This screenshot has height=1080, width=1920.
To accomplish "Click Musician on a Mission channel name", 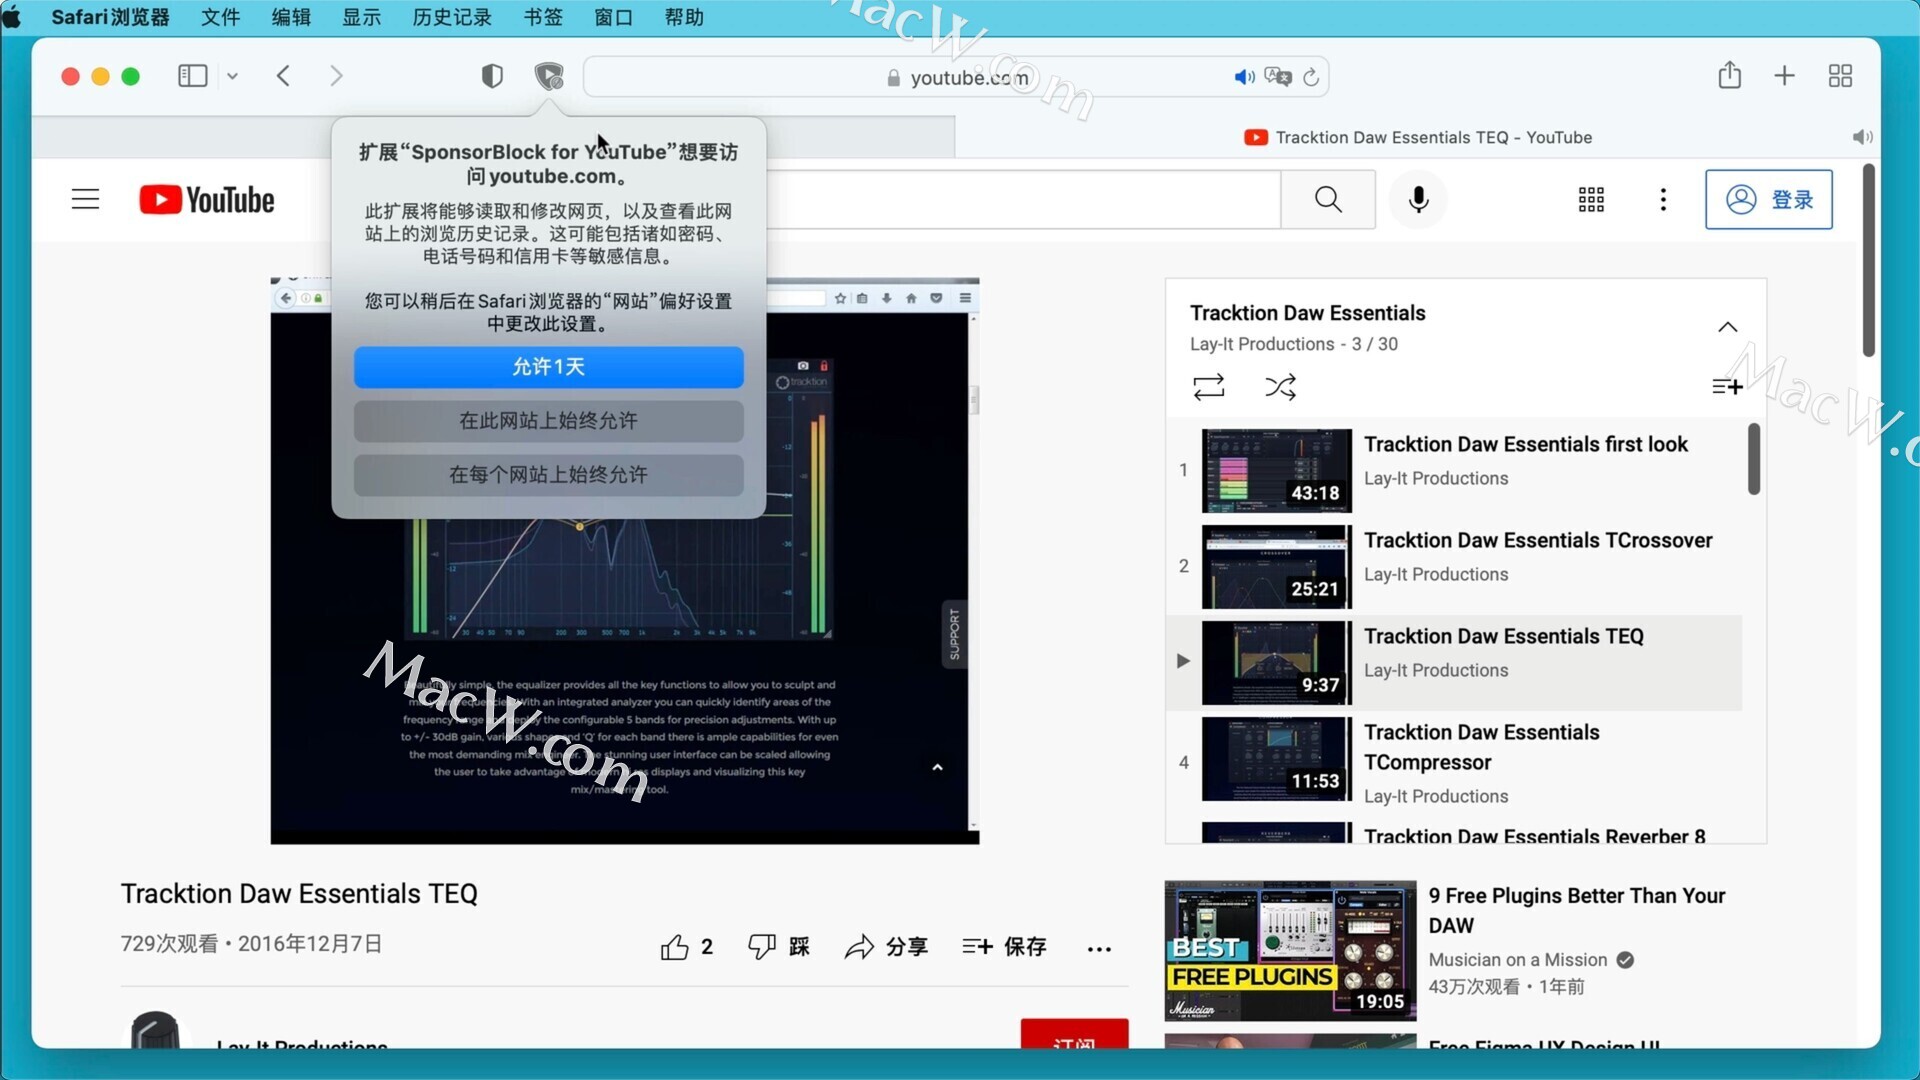I will pos(1517,960).
